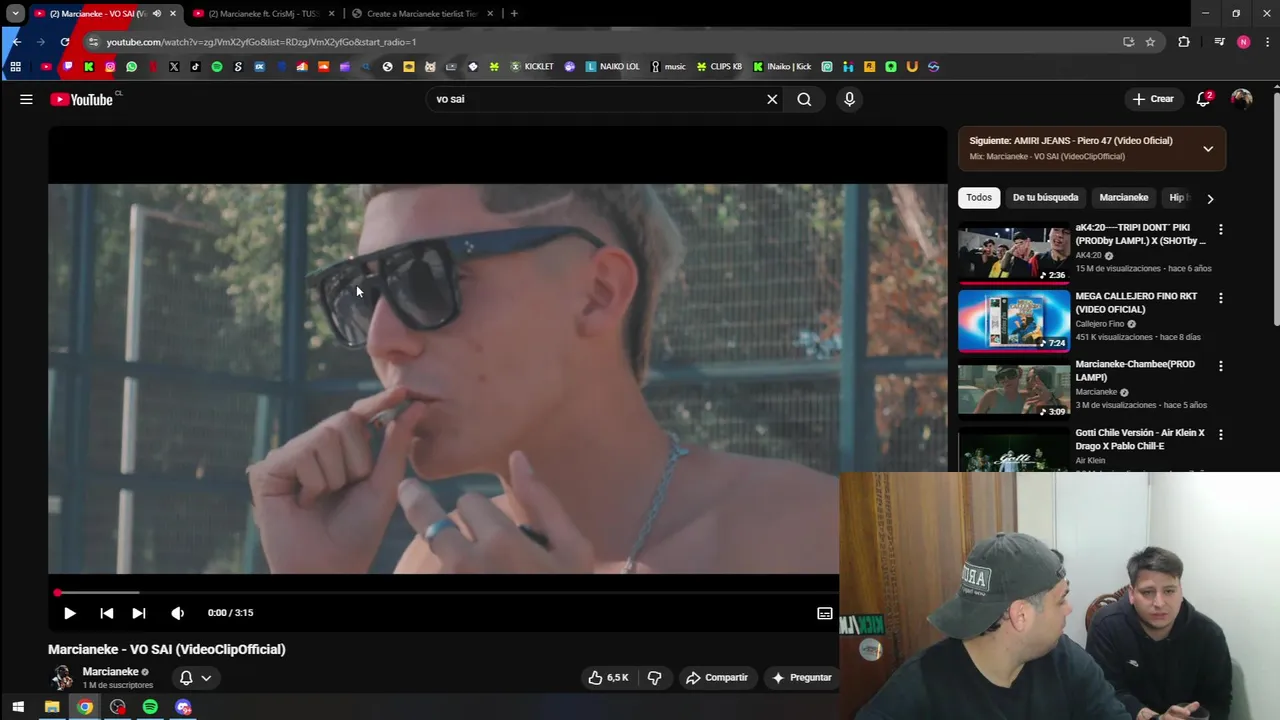This screenshot has width=1280, height=720.
Task: Open the MEGA CALLEJERO FINO RKT thumbnail
Action: [1014, 321]
